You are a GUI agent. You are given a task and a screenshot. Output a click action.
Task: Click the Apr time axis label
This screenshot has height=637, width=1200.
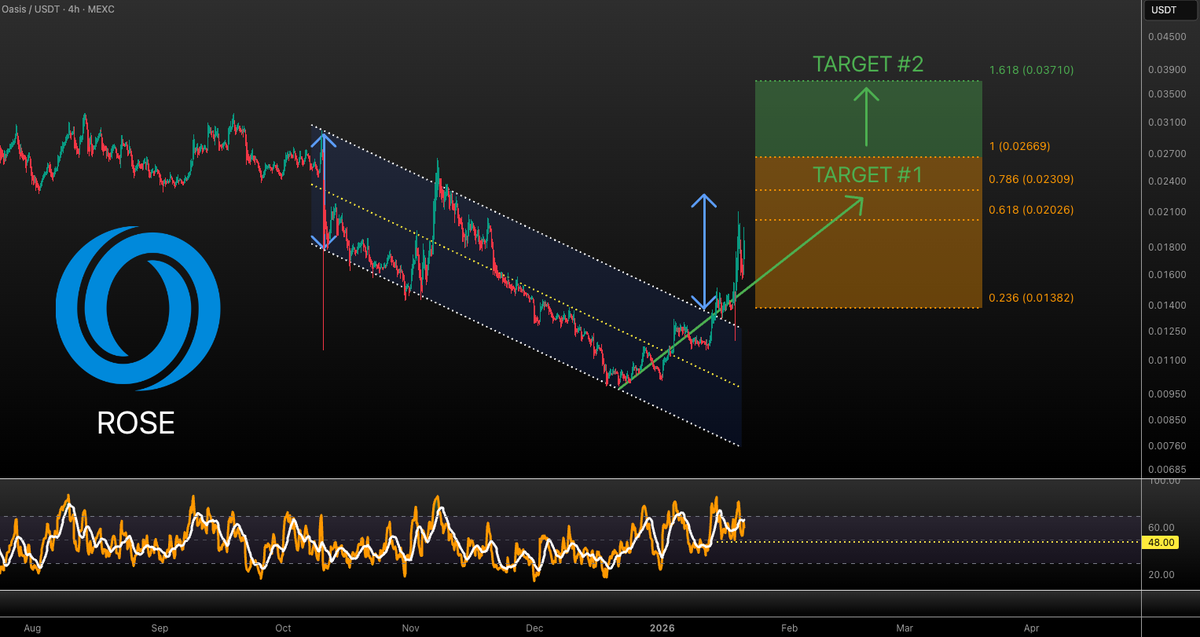tap(1032, 628)
